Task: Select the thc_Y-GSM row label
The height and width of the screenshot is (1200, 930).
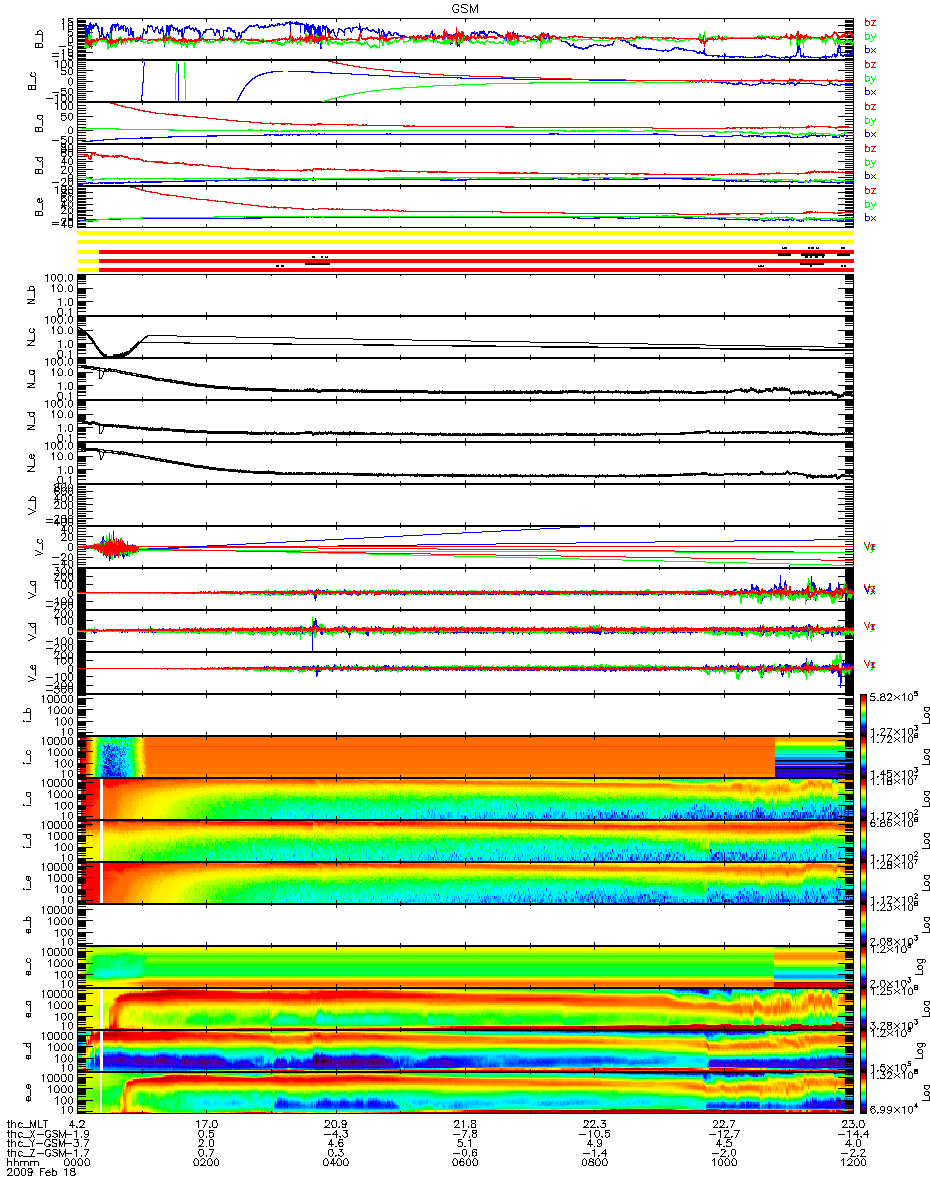Action: pos(36,1145)
